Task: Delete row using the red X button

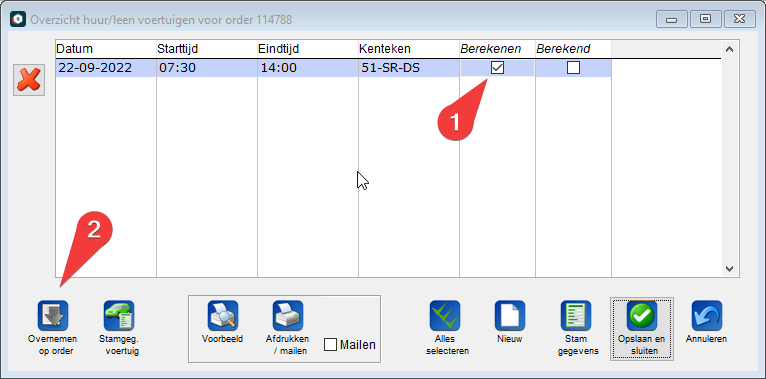Action: [x=29, y=80]
